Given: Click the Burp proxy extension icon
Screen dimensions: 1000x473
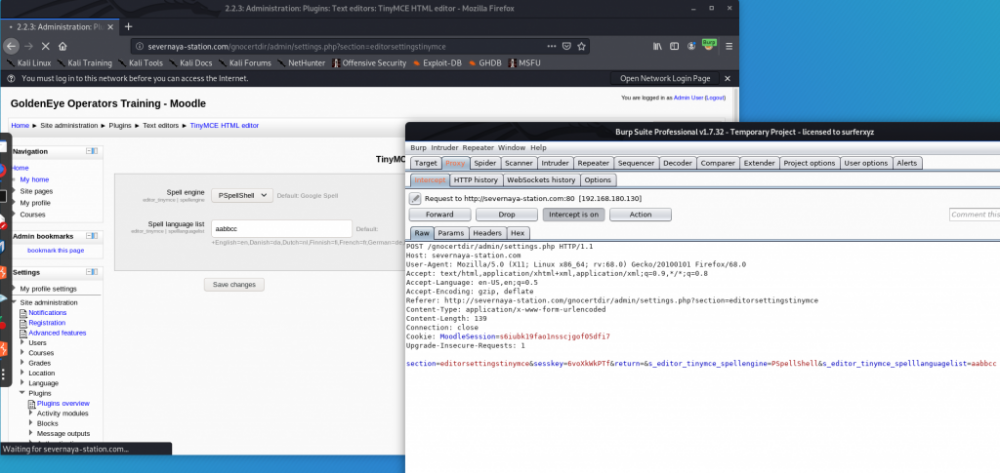Looking at the screenshot, I should coord(709,45).
